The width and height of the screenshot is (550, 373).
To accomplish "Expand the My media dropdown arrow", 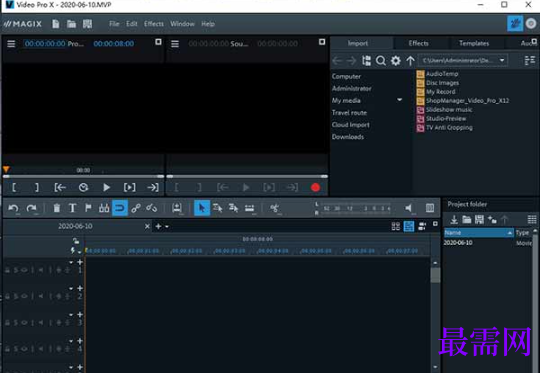I will point(399,100).
